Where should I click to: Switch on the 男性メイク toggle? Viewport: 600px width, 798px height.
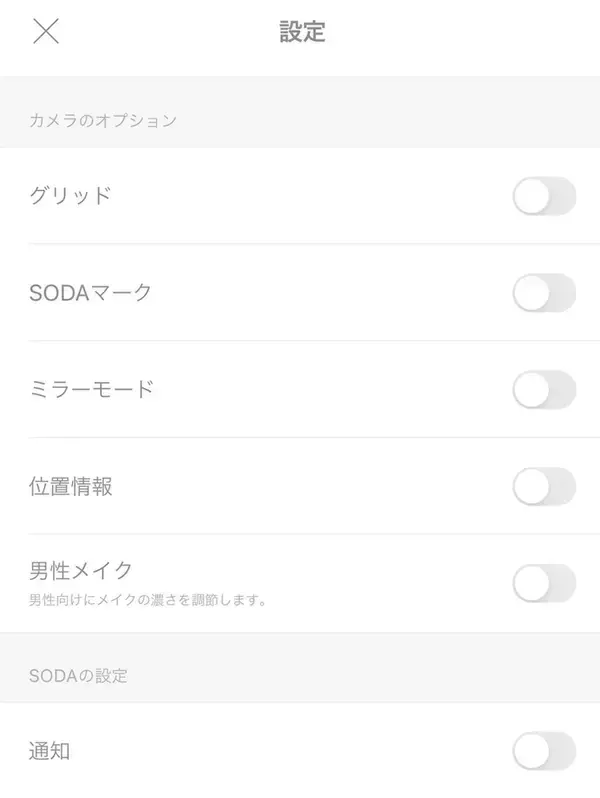pyautogui.click(x=544, y=583)
